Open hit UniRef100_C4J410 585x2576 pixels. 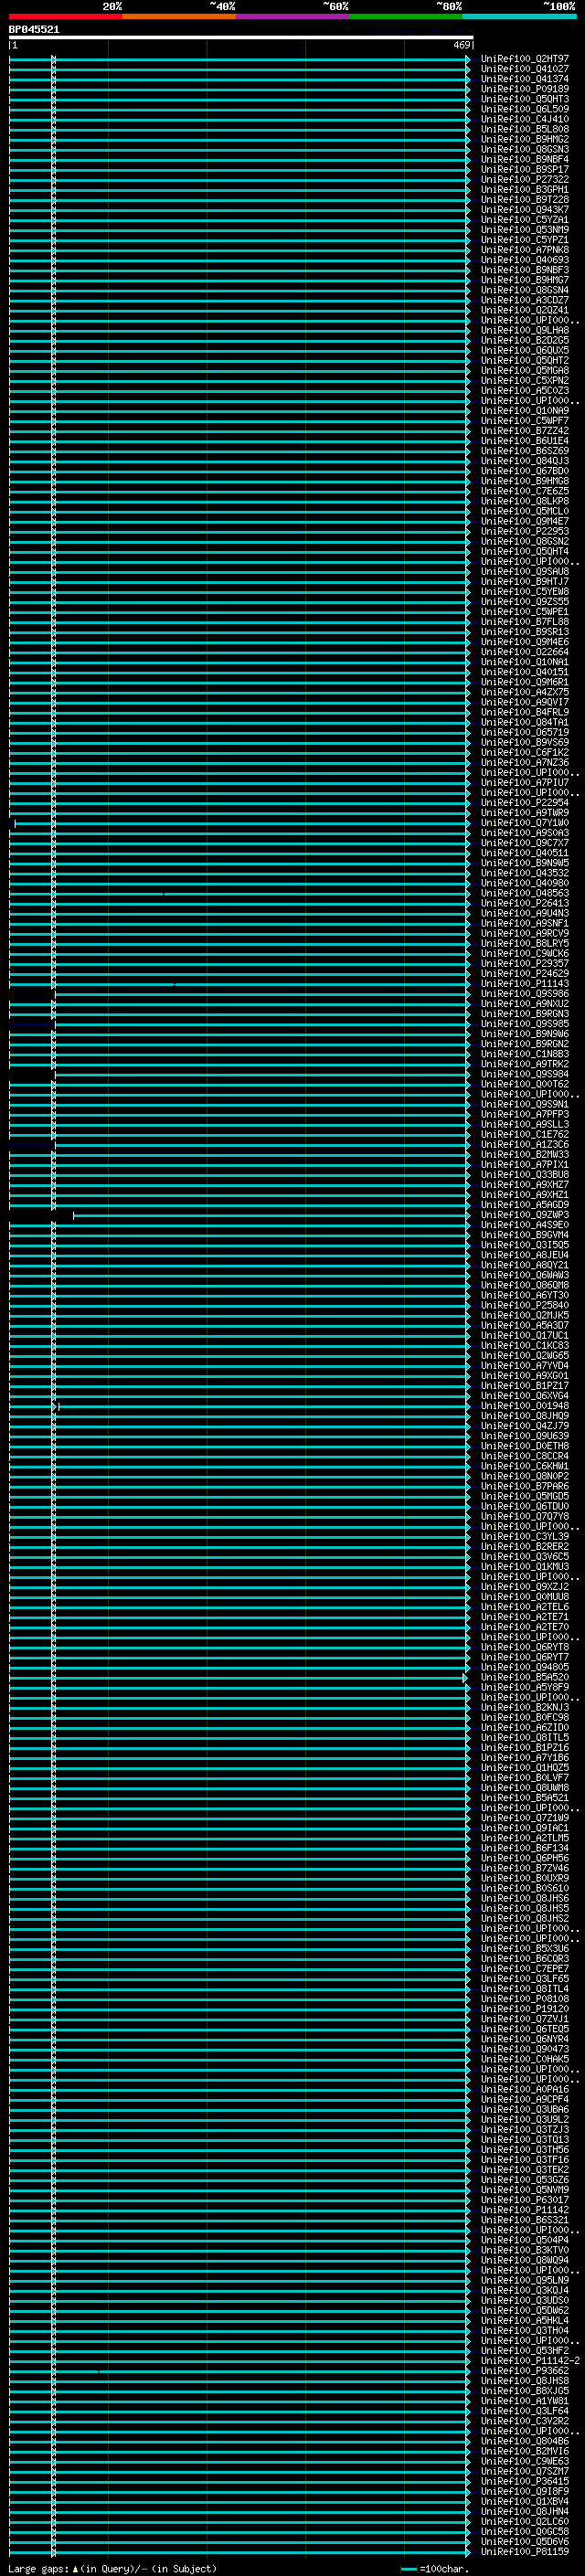point(524,119)
